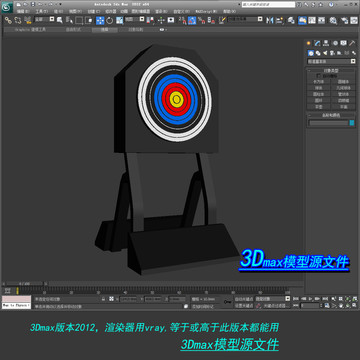Select the Unlink Selection tool
360x360 pixels.
coord(17,20)
